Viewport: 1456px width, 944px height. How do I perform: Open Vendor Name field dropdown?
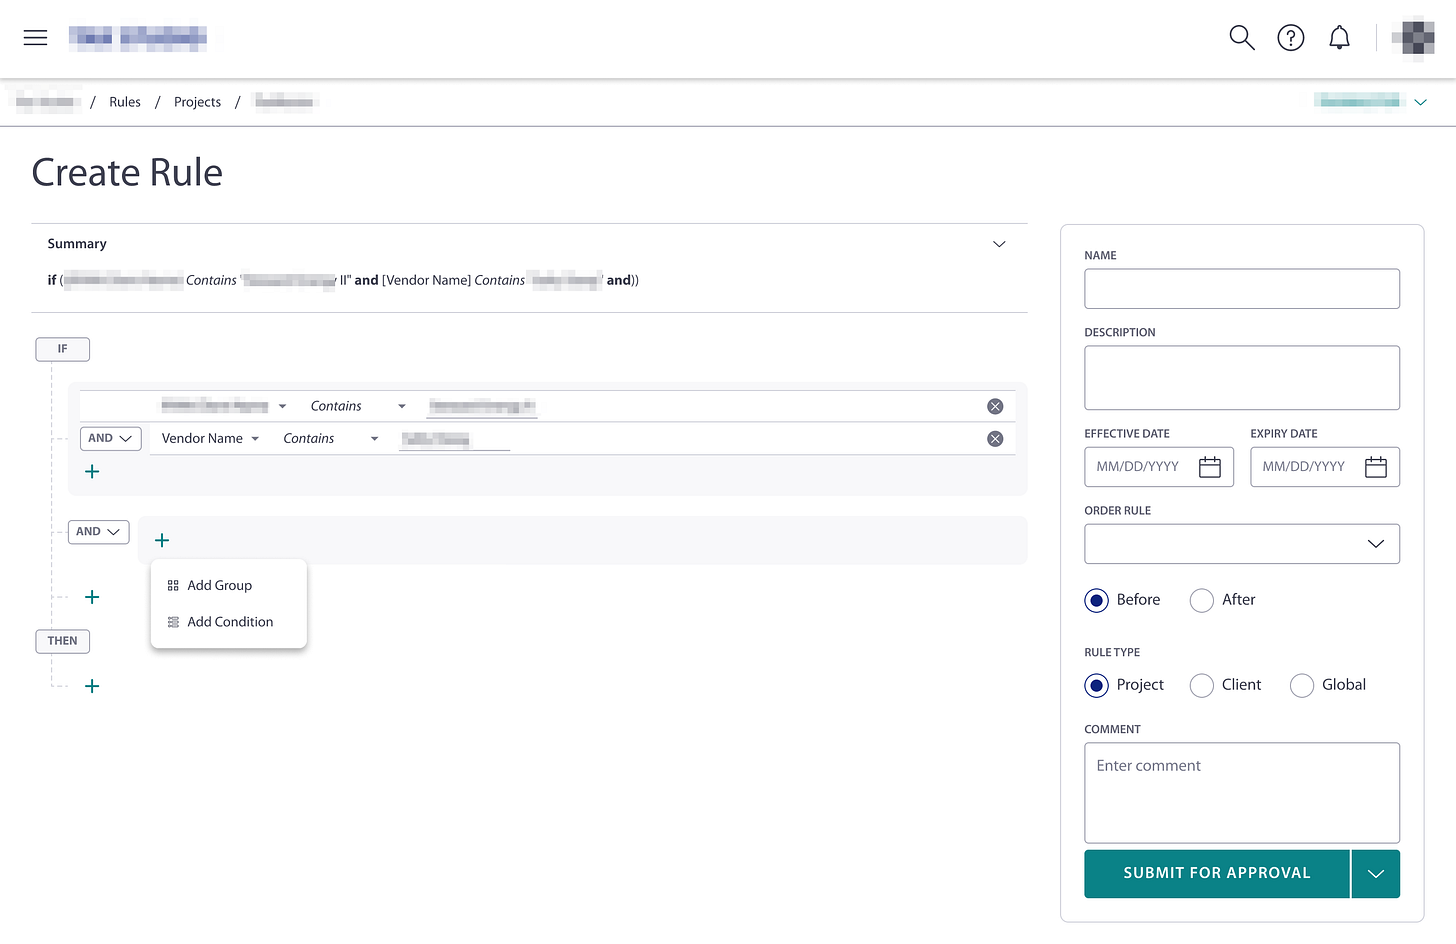pyautogui.click(x=210, y=438)
